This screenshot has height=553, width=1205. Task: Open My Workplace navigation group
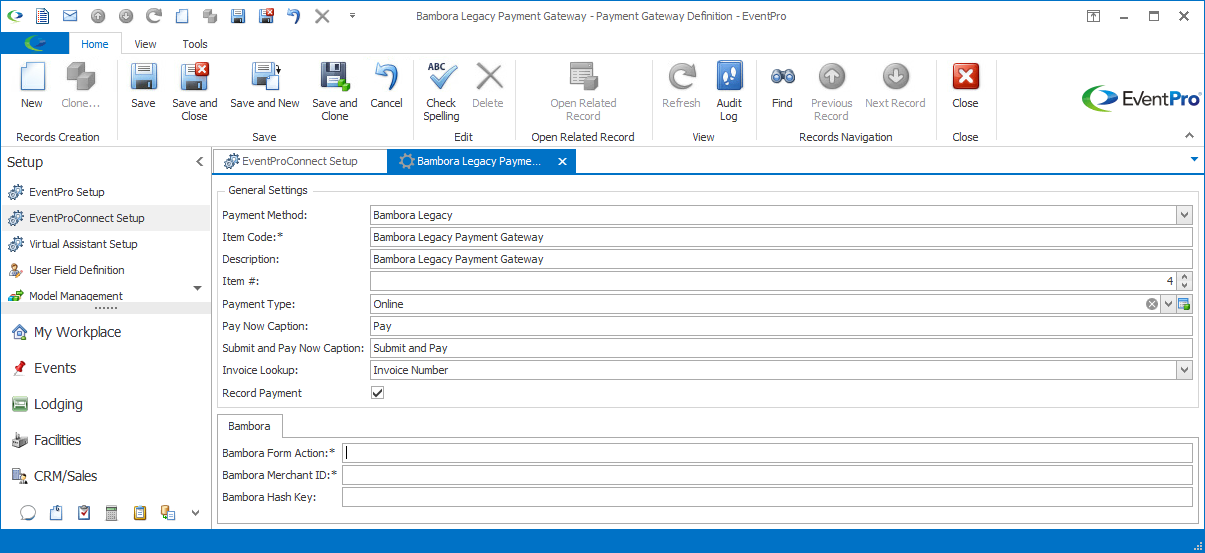[106, 332]
